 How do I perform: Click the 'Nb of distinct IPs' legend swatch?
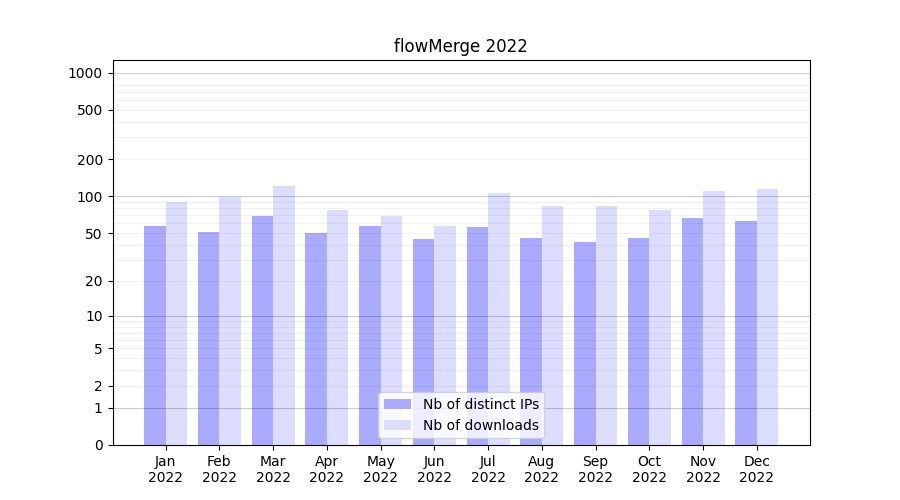(397, 404)
